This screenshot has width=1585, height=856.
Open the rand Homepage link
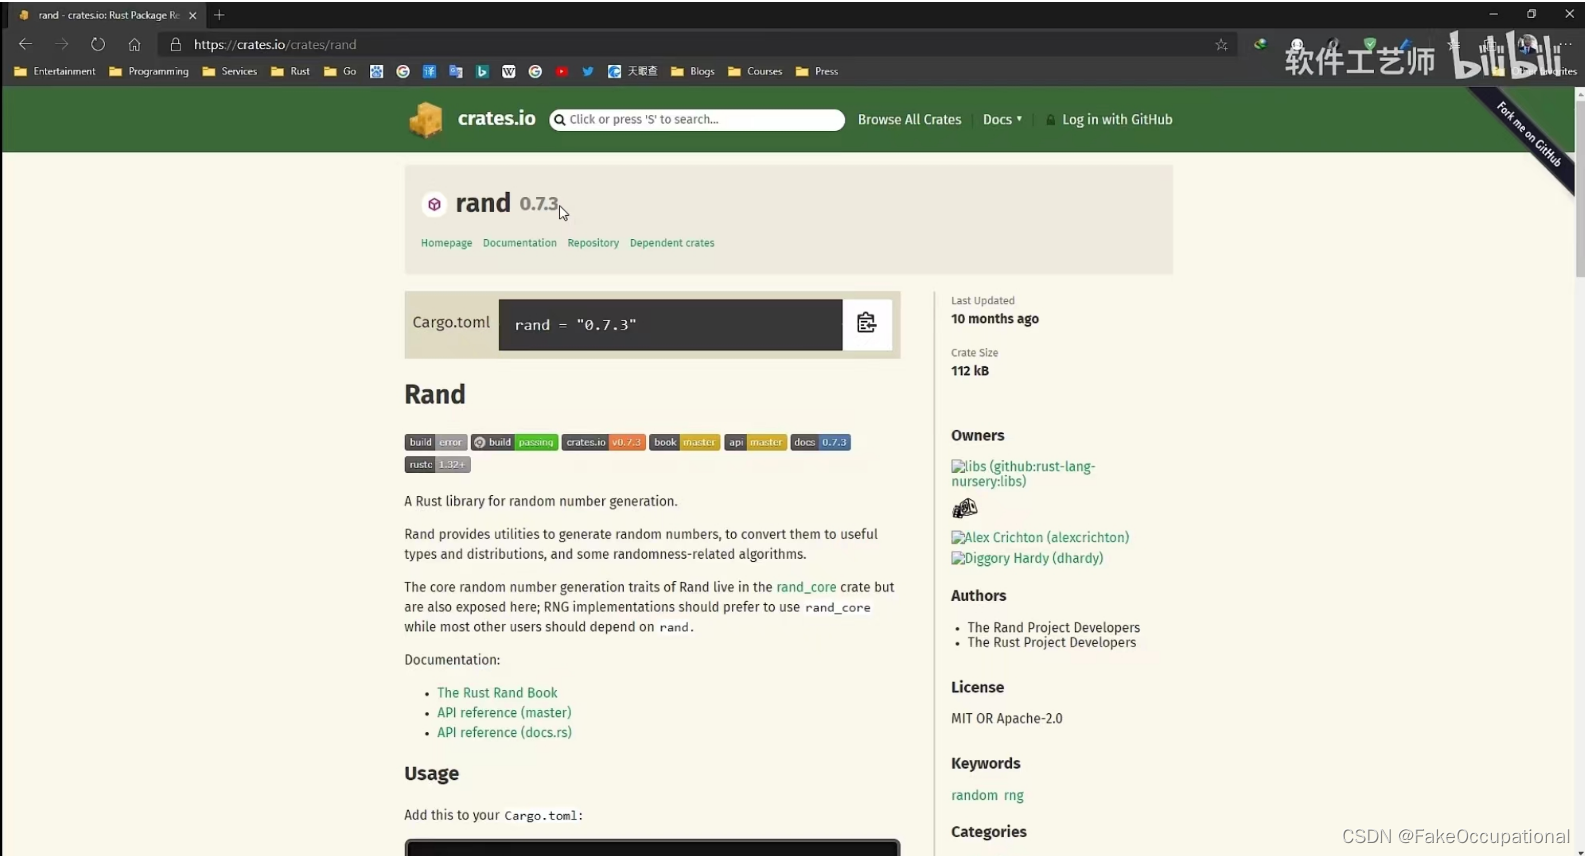[x=446, y=243]
